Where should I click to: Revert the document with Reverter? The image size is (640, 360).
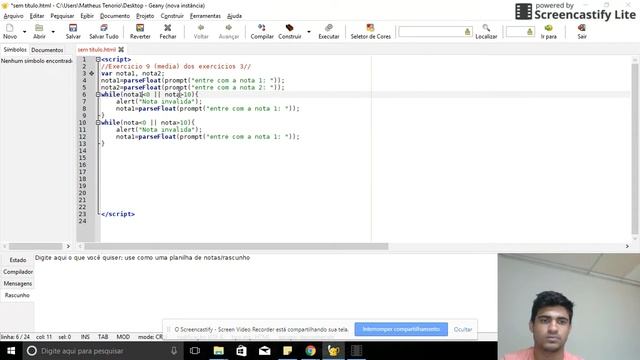(x=140, y=31)
